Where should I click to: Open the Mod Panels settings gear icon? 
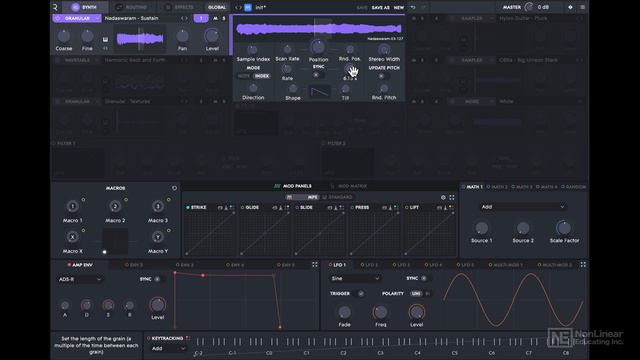[443, 198]
